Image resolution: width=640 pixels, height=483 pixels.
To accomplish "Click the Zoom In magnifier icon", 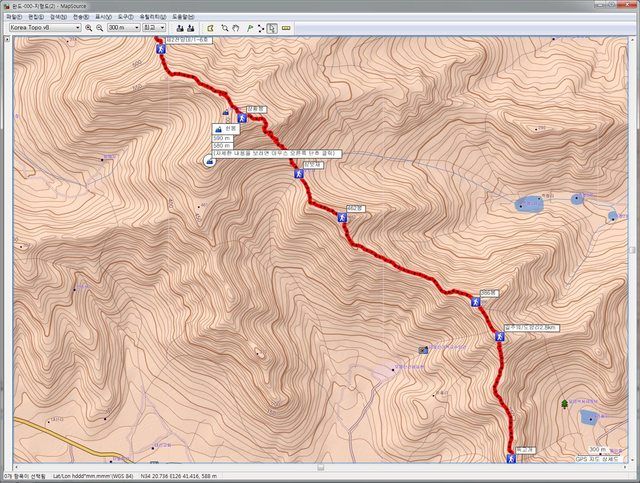I will (x=89, y=28).
